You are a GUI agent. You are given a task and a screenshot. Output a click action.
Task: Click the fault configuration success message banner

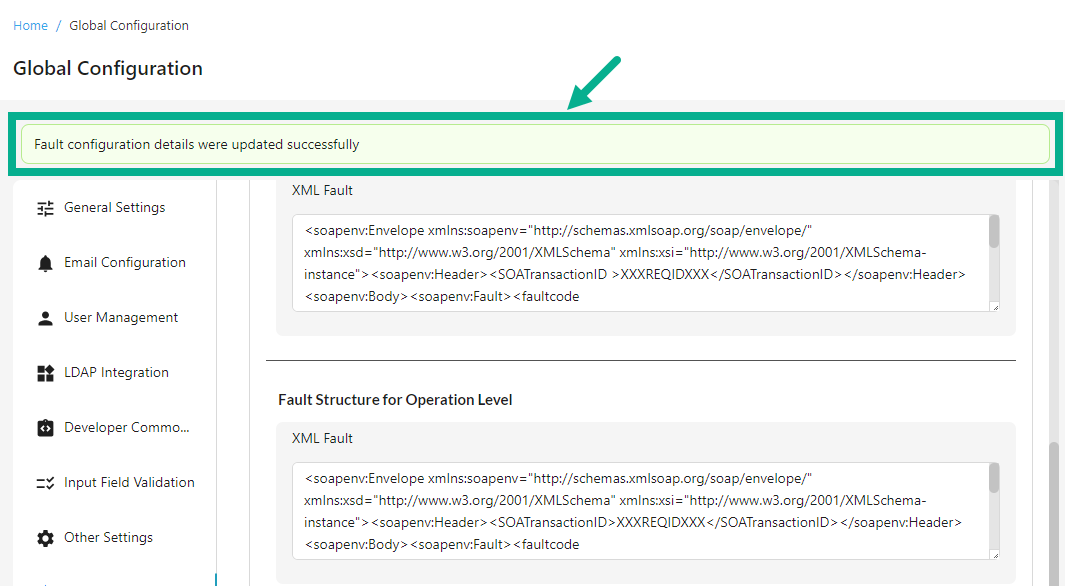pyautogui.click(x=535, y=144)
